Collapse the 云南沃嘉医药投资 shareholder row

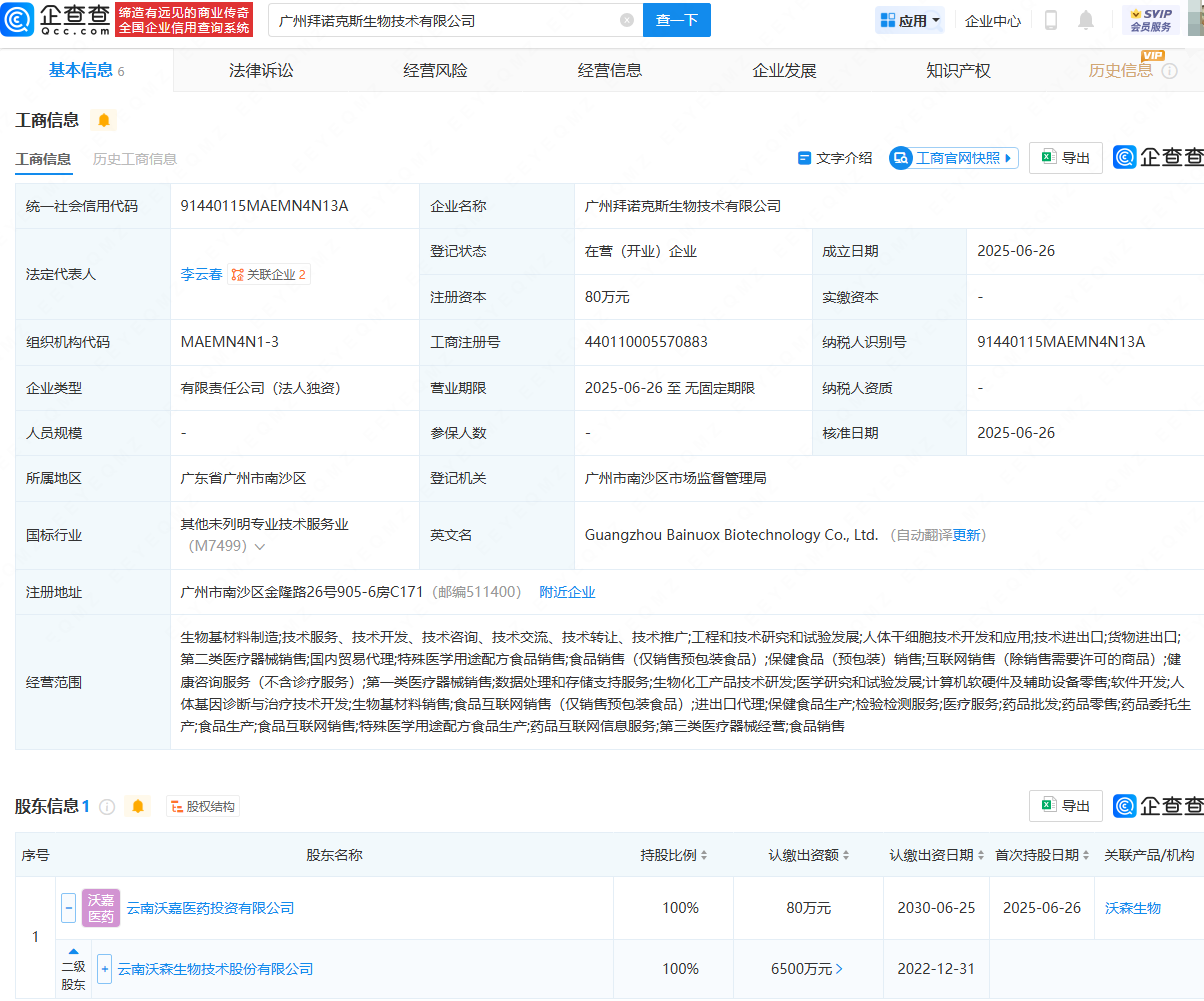[68, 908]
